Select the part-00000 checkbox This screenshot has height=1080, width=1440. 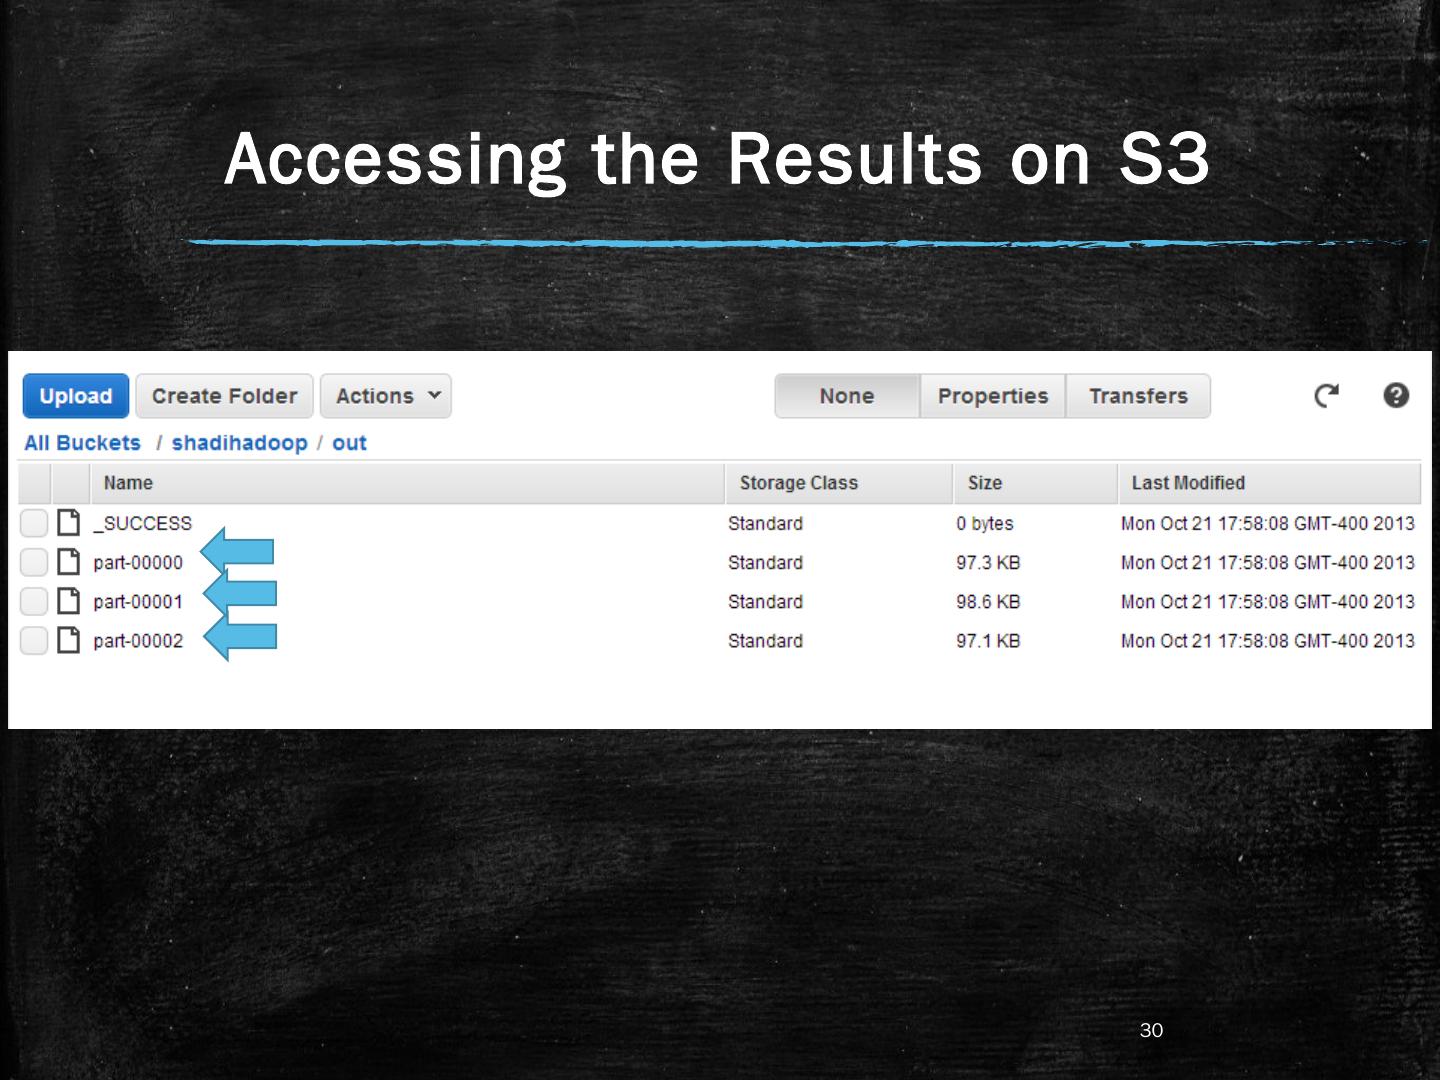coord(34,562)
